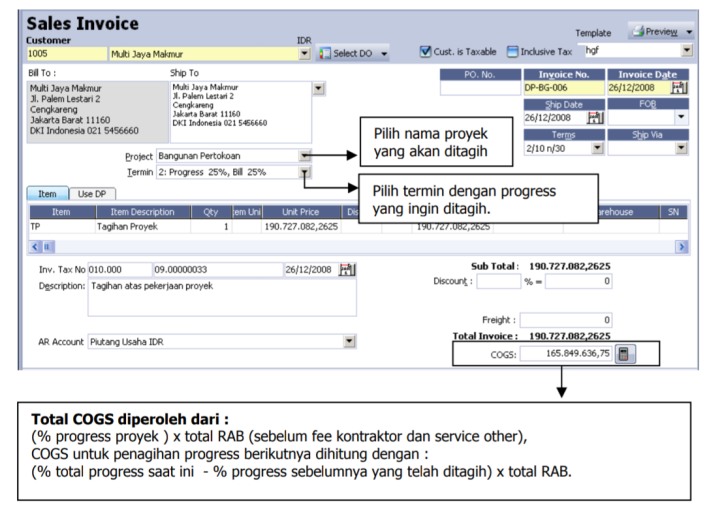
Task: Enable the Inclusive Tax checkbox
Action: [512, 52]
